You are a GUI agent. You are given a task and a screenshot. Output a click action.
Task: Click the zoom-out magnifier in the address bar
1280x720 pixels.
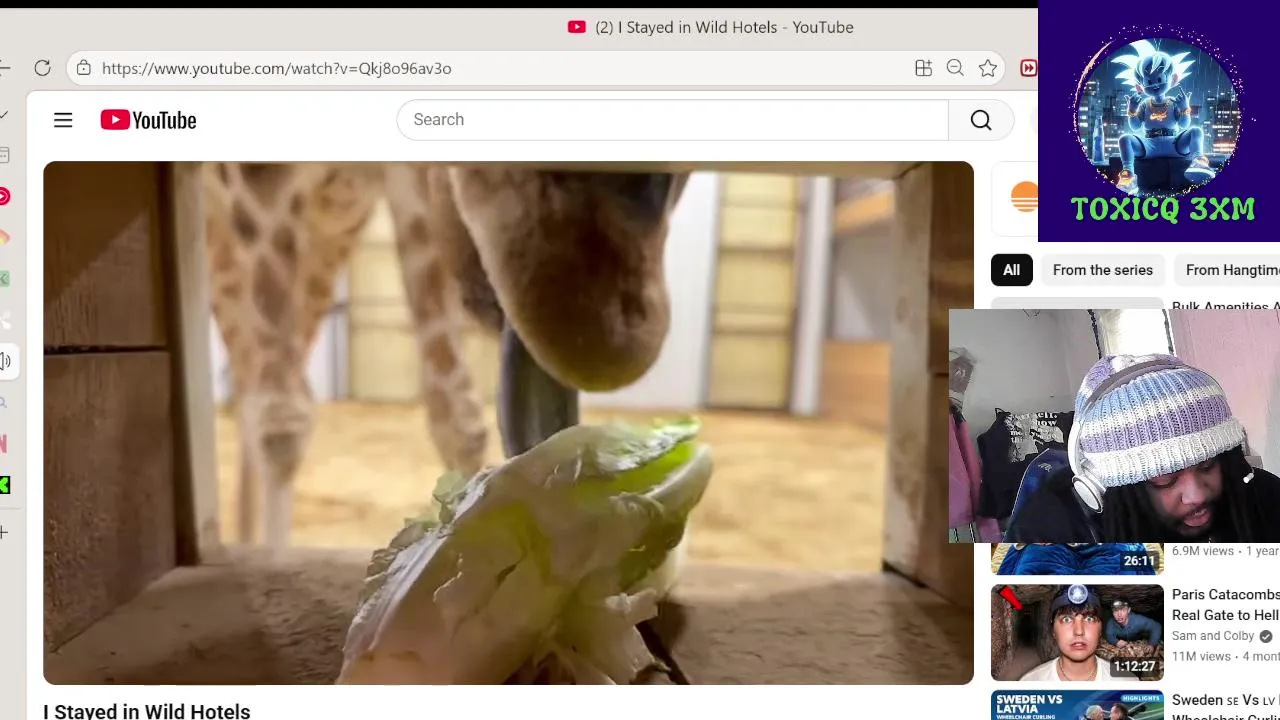(955, 68)
